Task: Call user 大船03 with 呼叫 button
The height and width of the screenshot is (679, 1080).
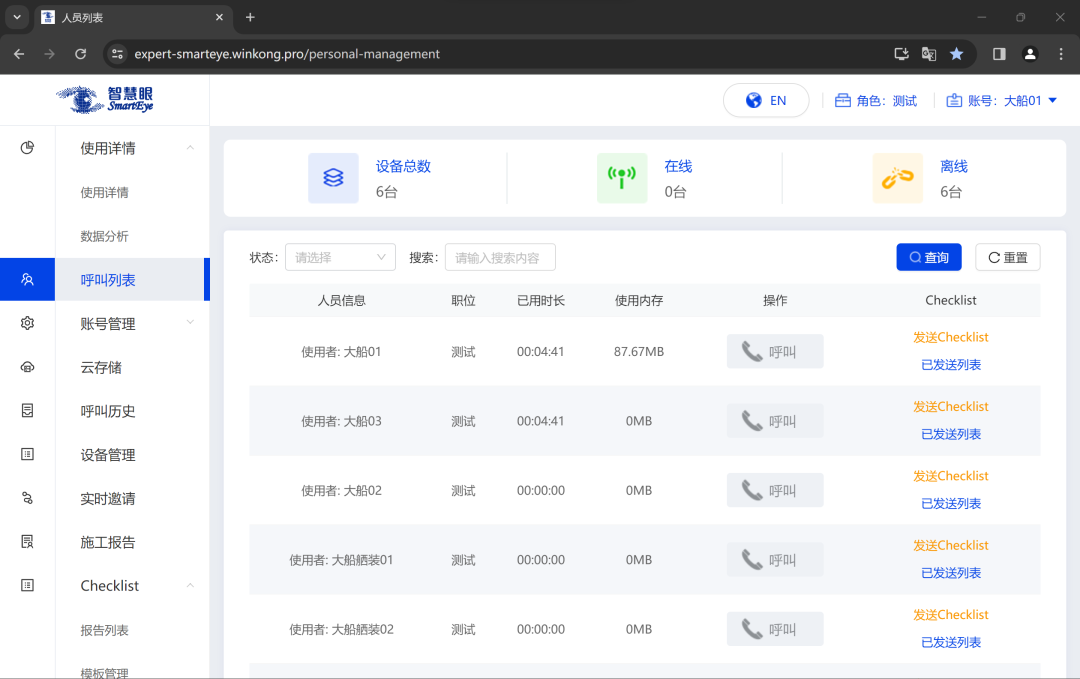Action: (x=775, y=421)
